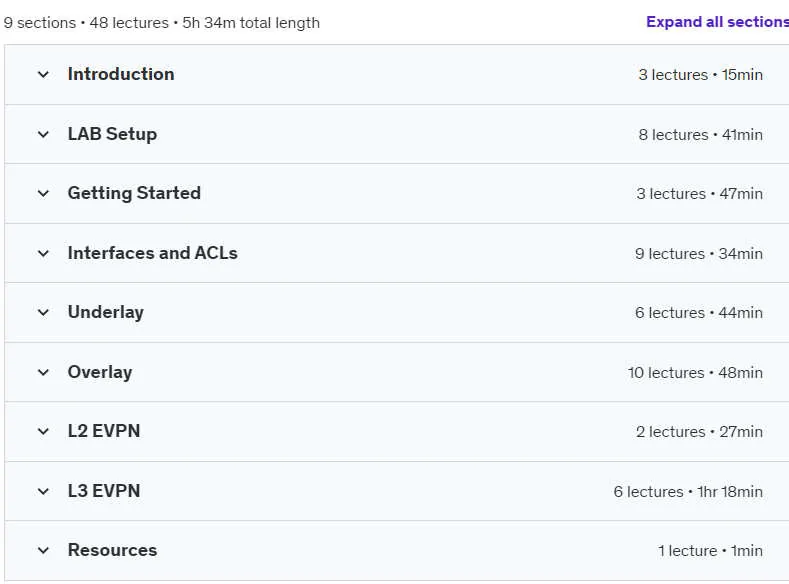Open the Underlay section heading
Screen dimensions: 789x584
coord(106,312)
